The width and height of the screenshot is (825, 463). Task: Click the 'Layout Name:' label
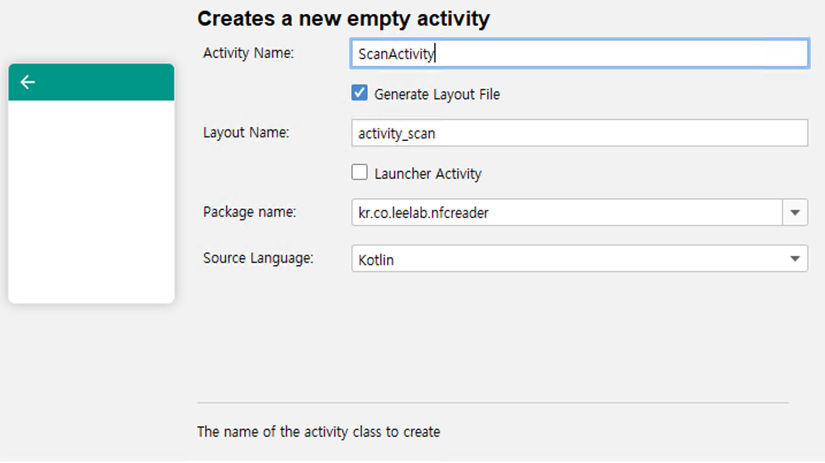pyautogui.click(x=246, y=133)
